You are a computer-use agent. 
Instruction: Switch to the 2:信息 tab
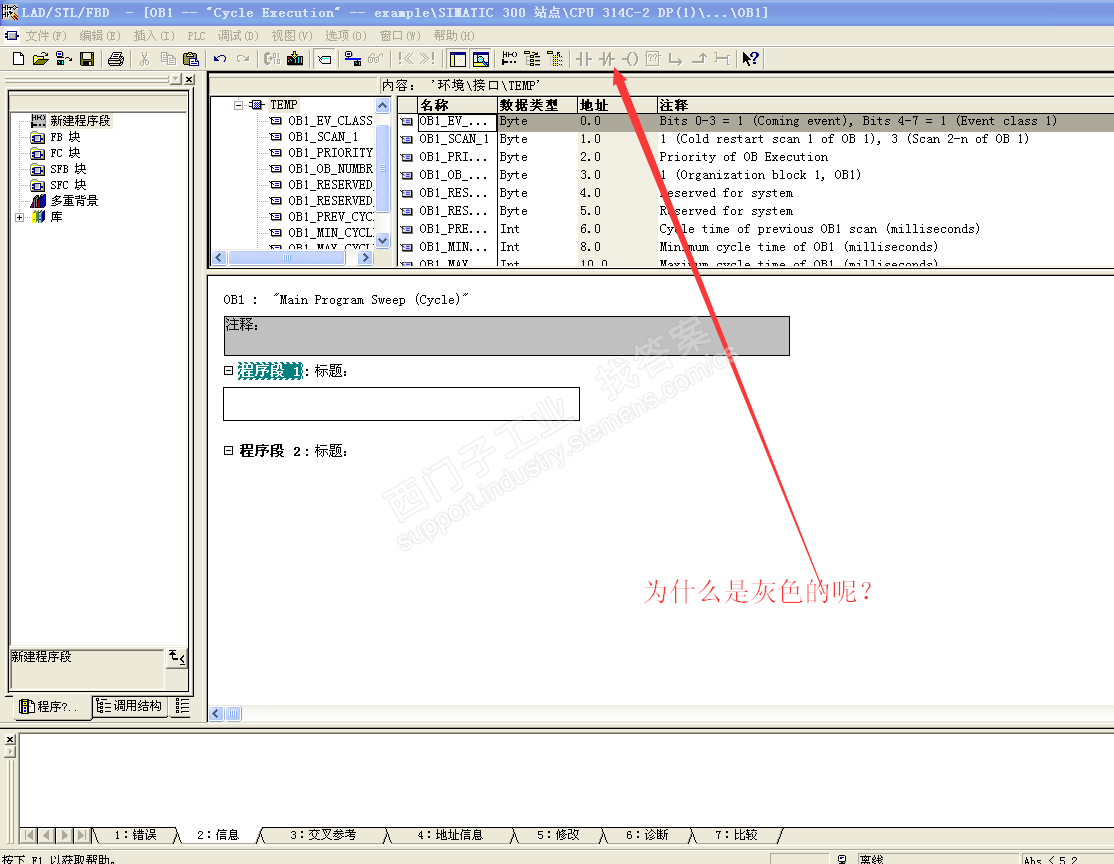(x=217, y=835)
